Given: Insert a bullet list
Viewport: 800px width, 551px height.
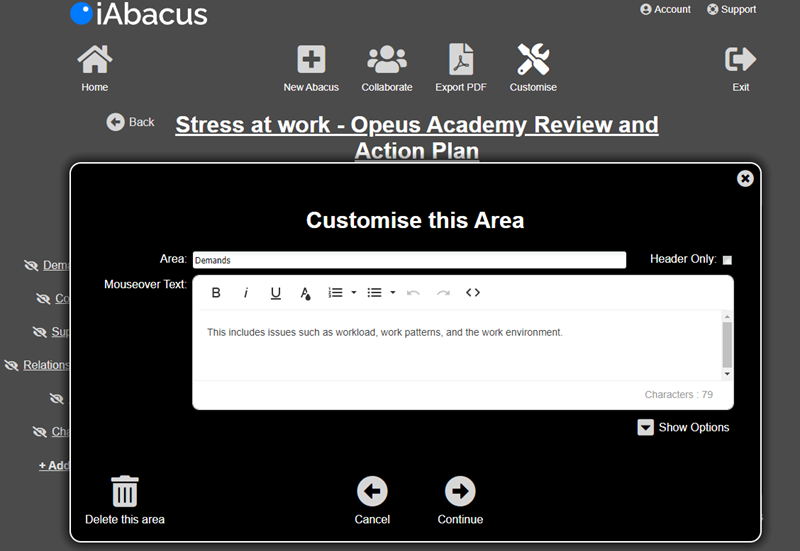Looking at the screenshot, I should (374, 293).
